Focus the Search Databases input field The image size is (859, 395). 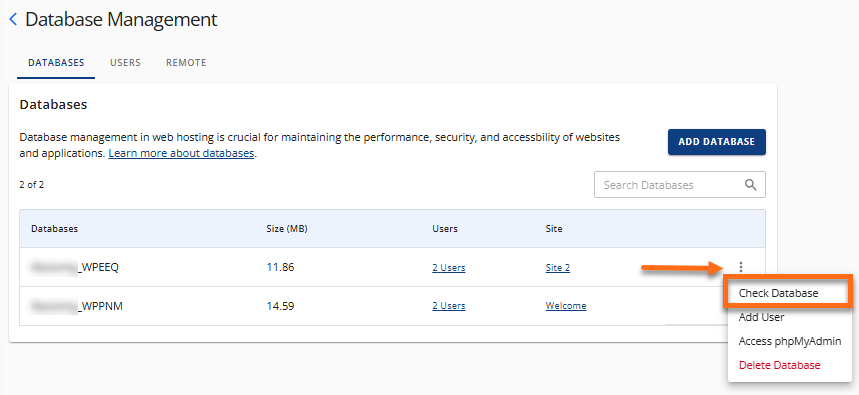[680, 185]
